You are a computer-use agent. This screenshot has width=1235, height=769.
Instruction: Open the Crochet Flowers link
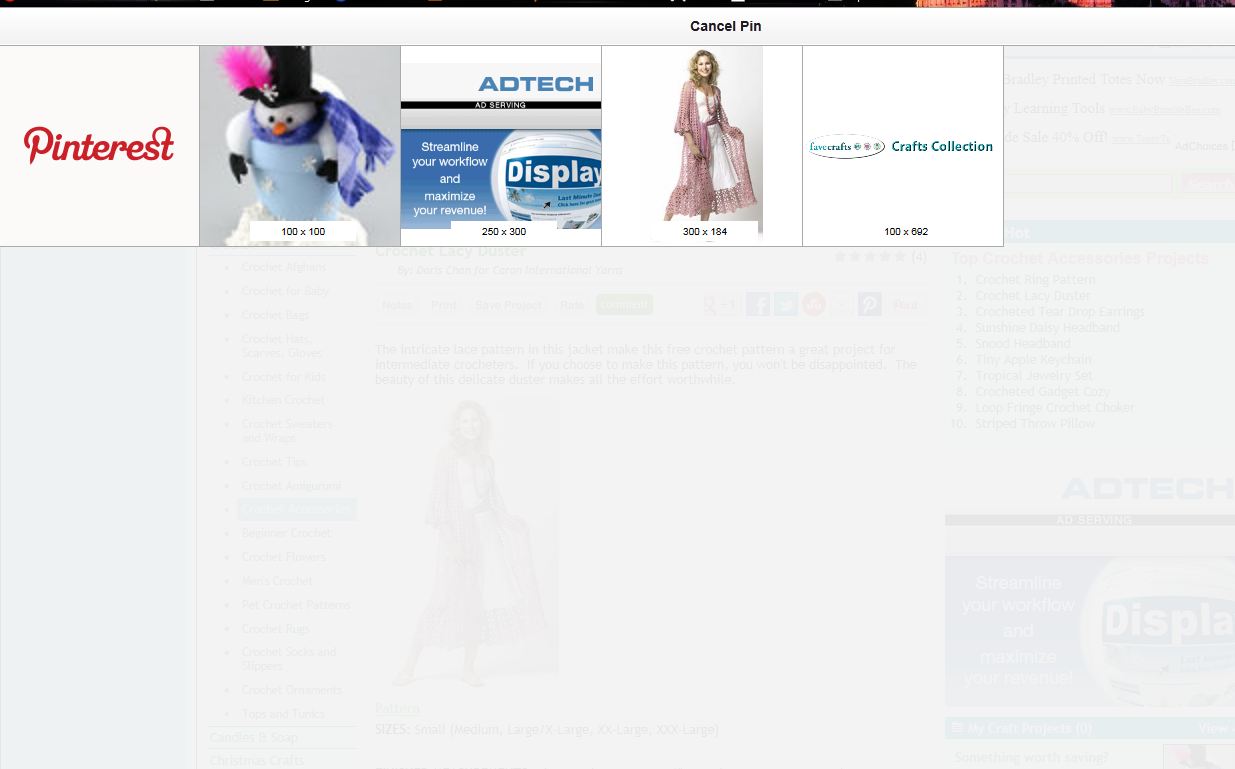pyautogui.click(x=283, y=557)
